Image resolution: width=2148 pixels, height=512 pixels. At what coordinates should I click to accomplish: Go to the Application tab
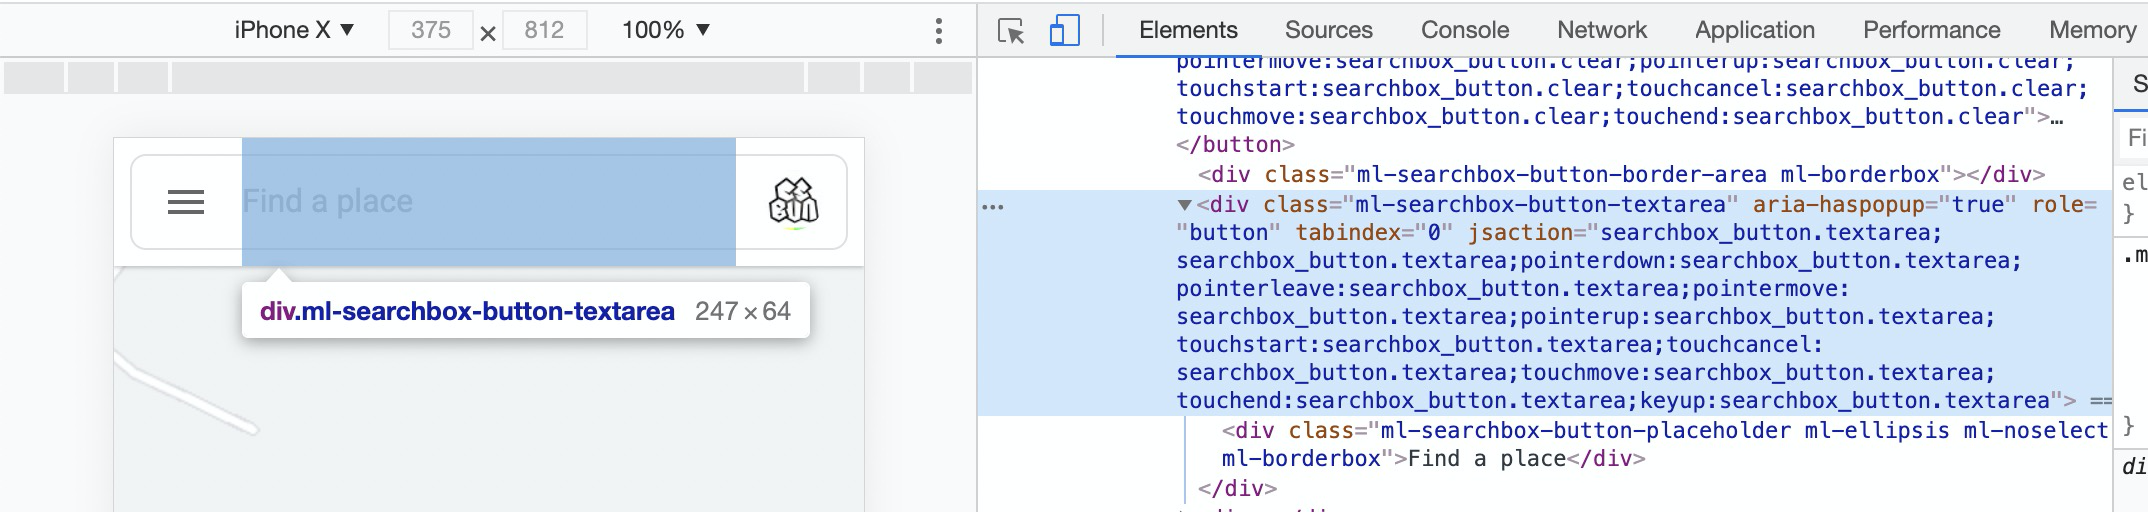1755,30
